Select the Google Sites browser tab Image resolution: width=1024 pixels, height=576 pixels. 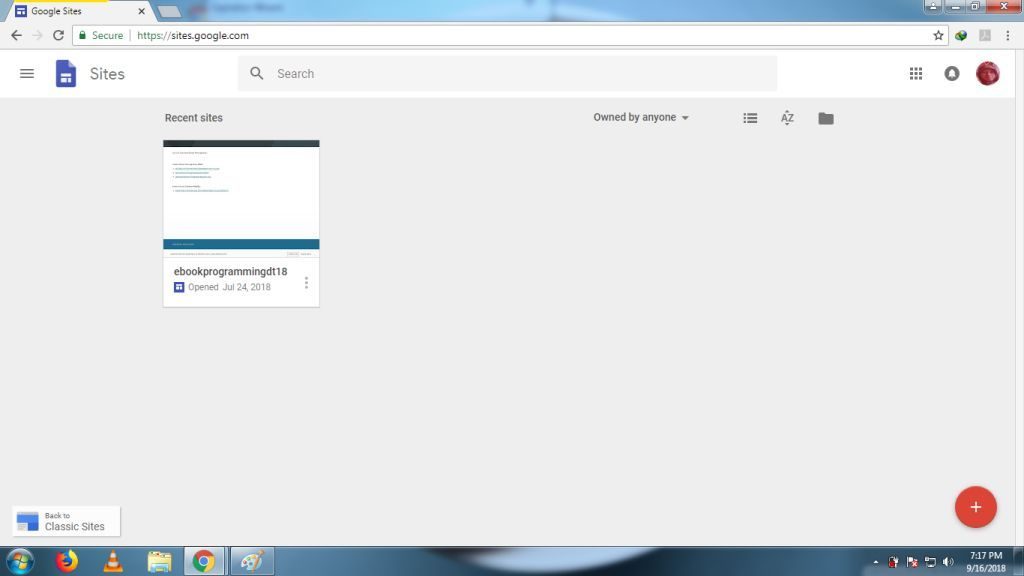click(75, 11)
